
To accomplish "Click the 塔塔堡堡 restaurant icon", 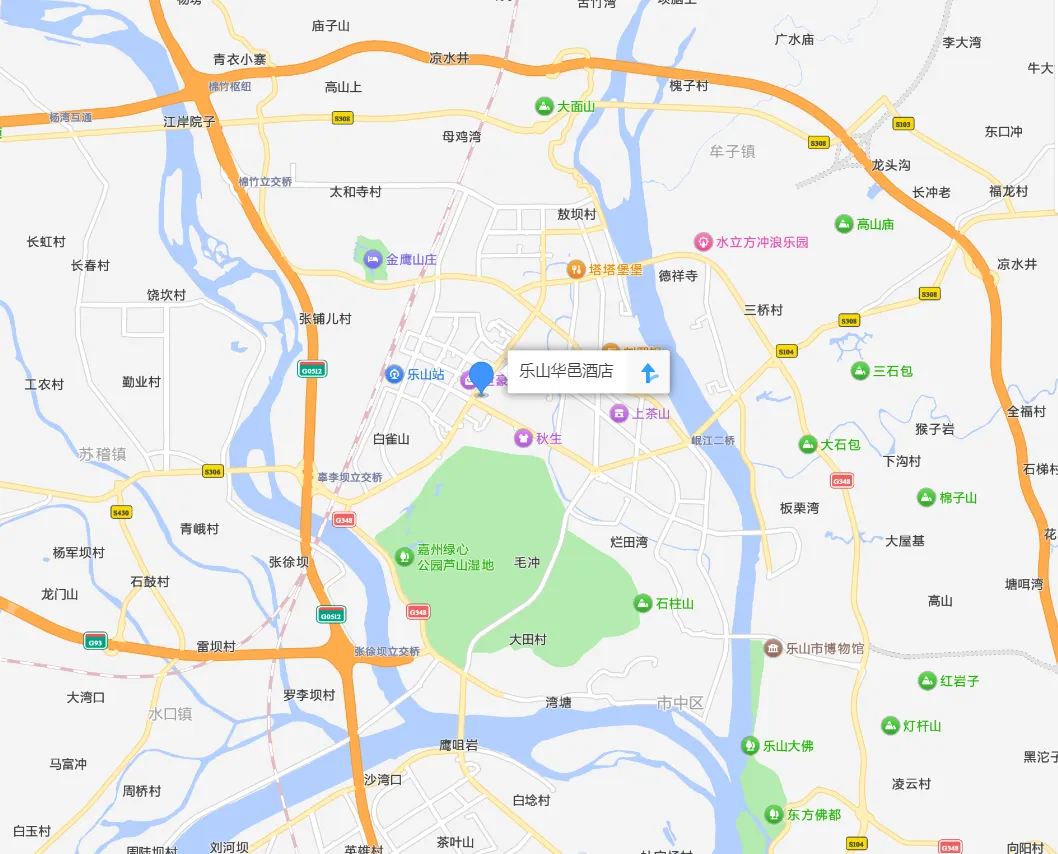I will point(576,269).
